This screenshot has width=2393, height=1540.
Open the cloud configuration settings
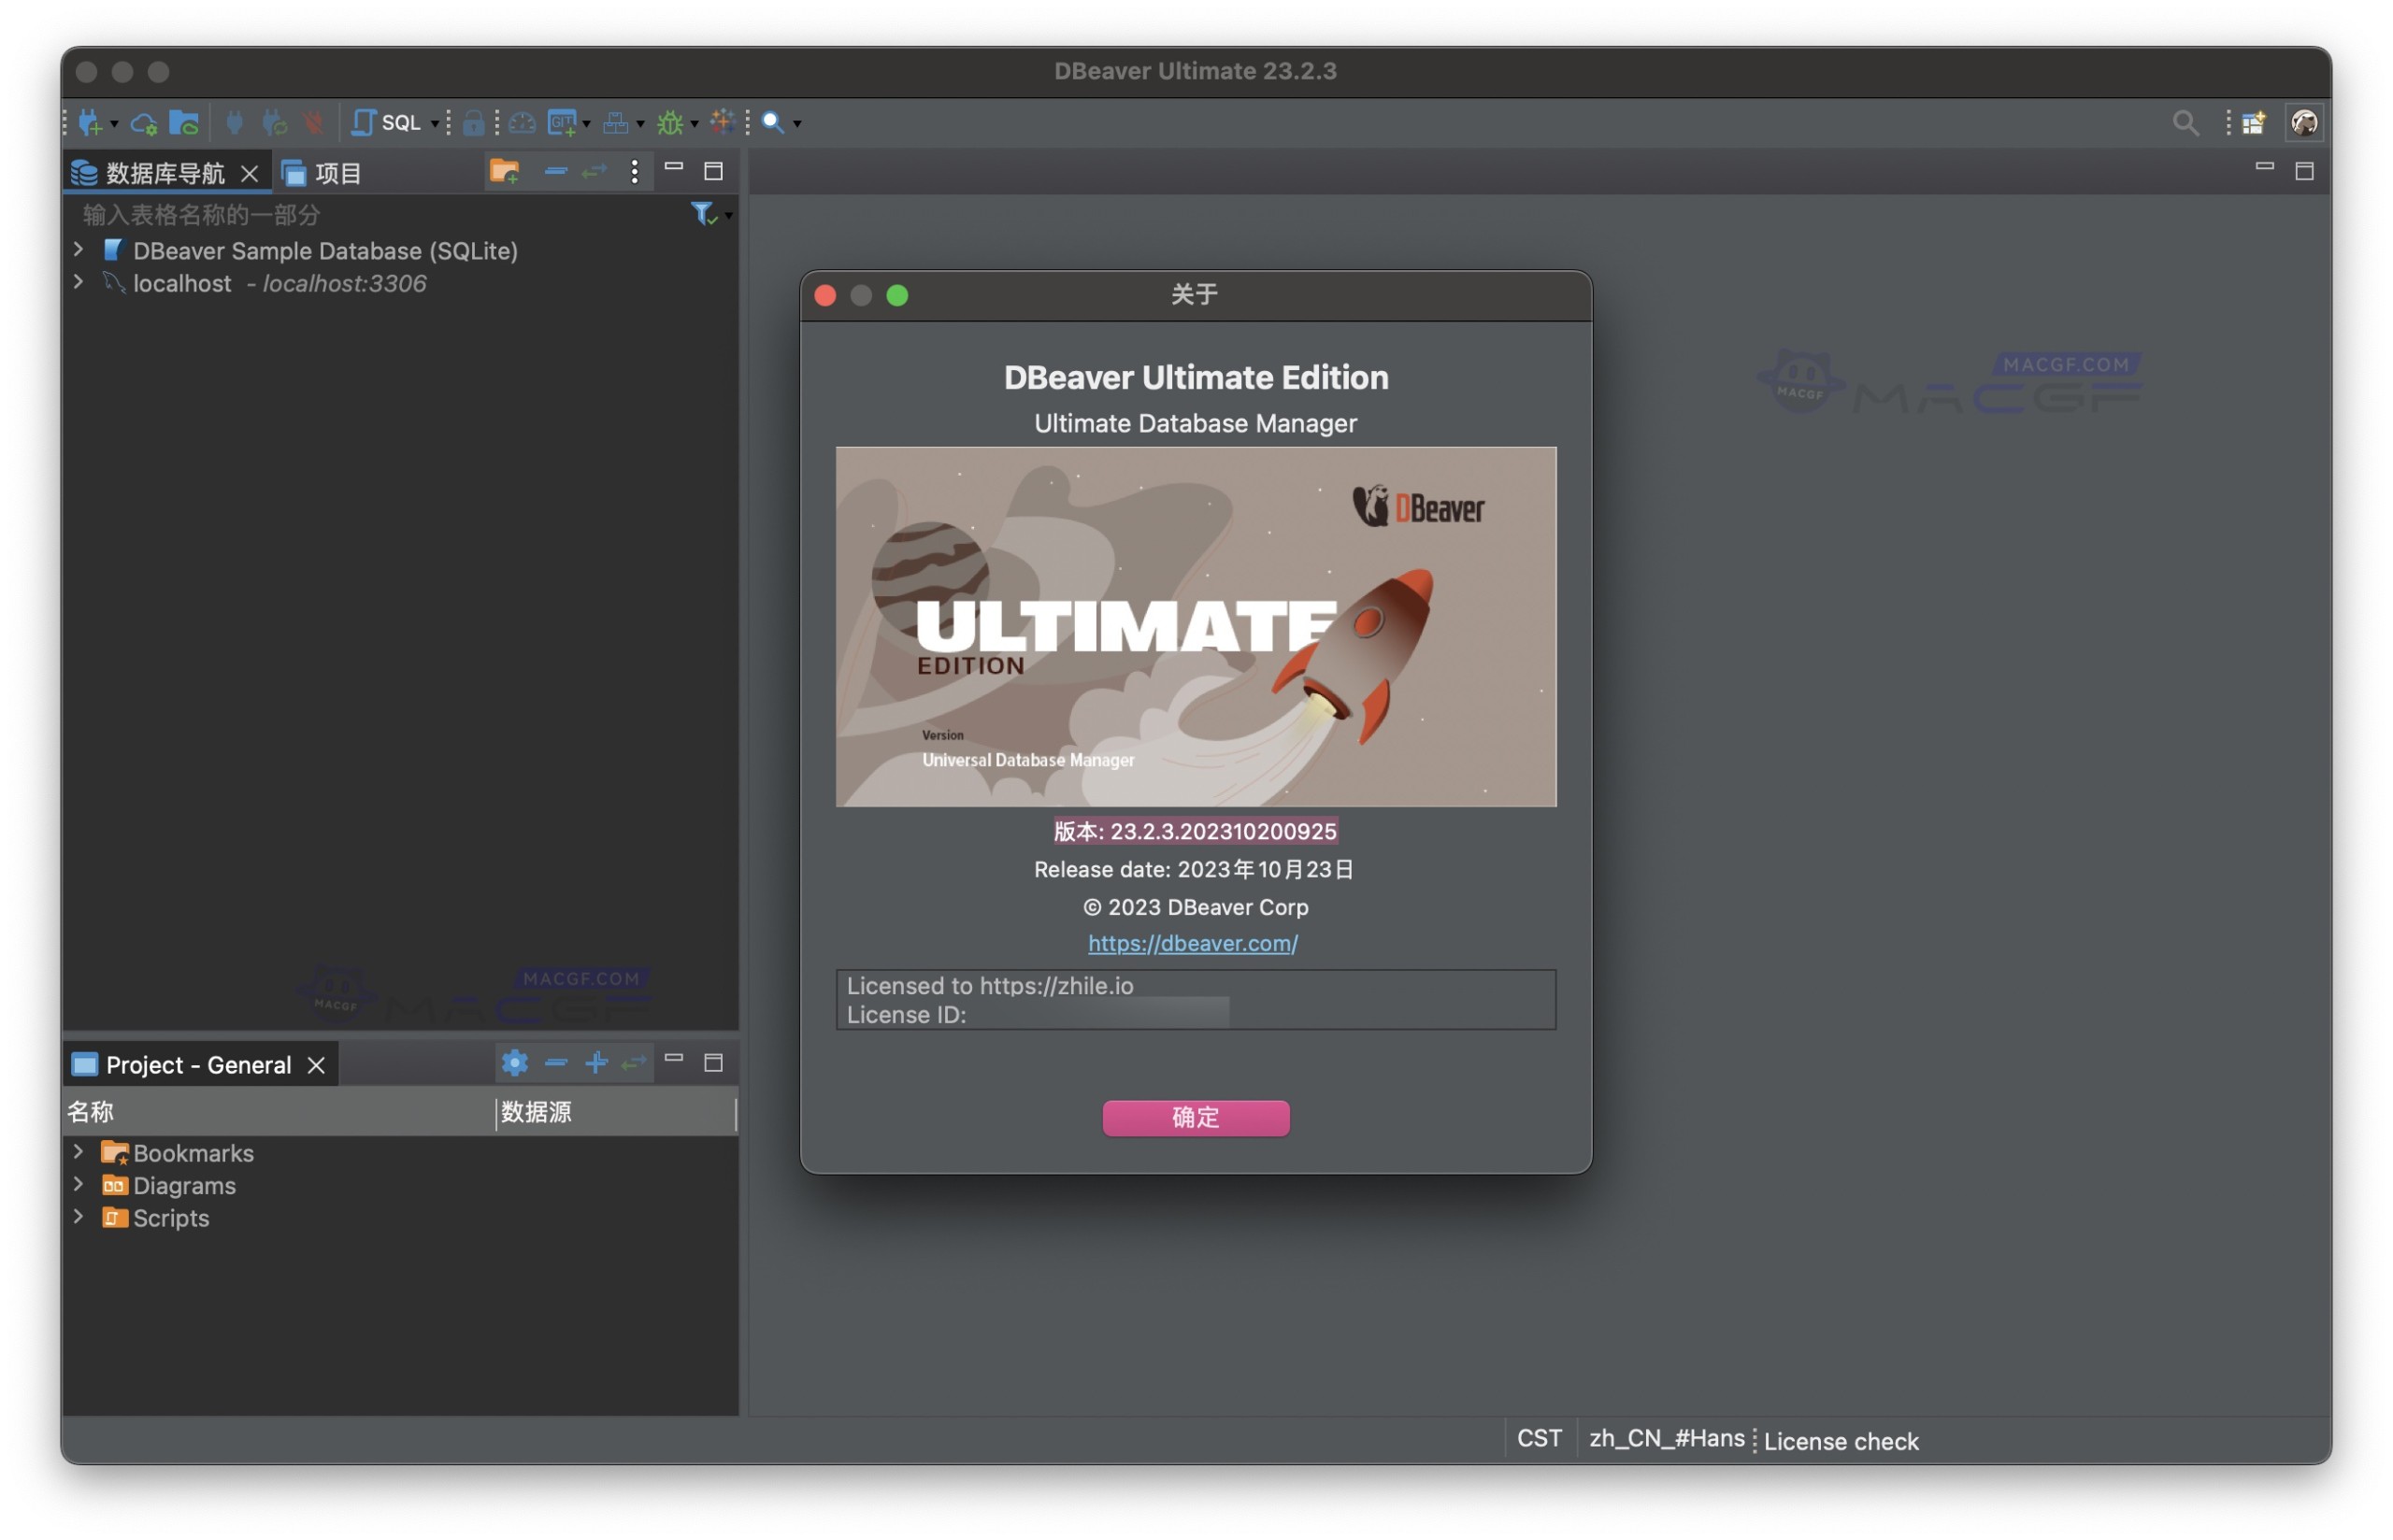(x=143, y=122)
